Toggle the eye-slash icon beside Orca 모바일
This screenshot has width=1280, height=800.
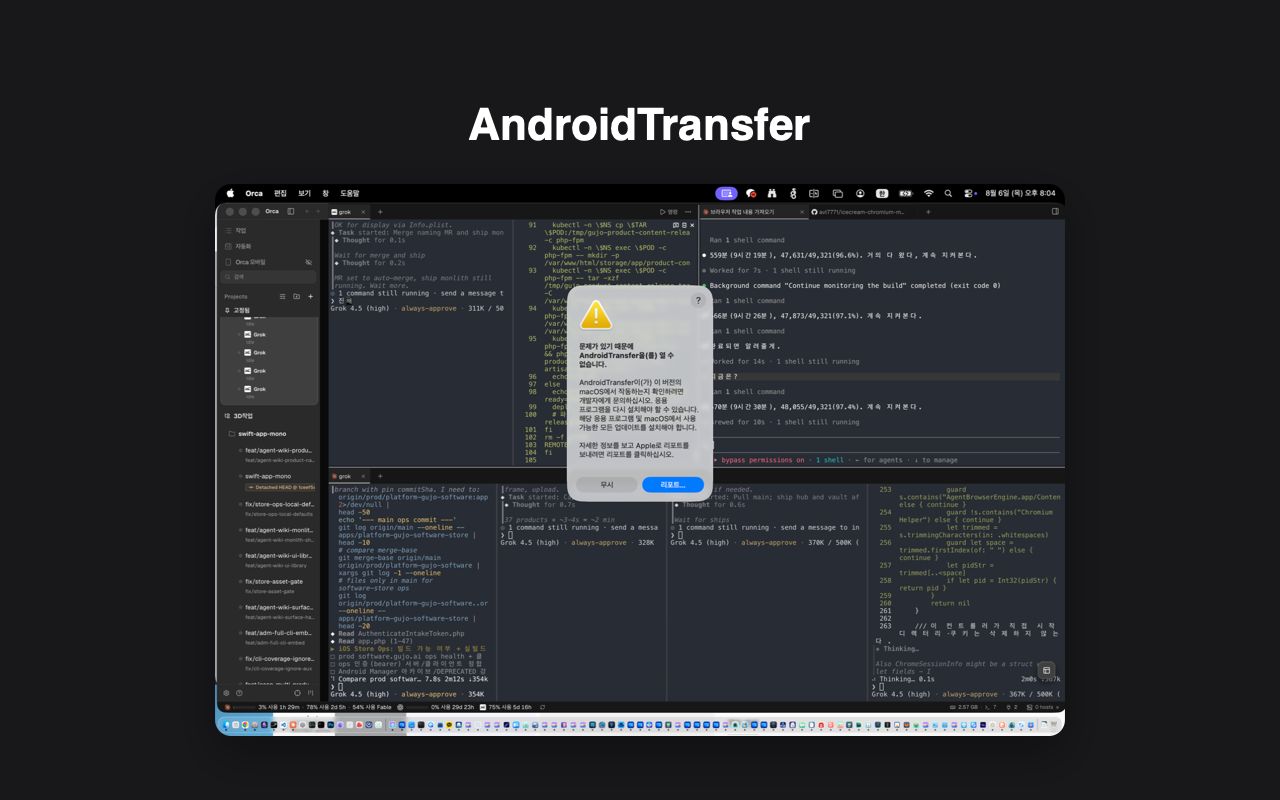[x=308, y=262]
